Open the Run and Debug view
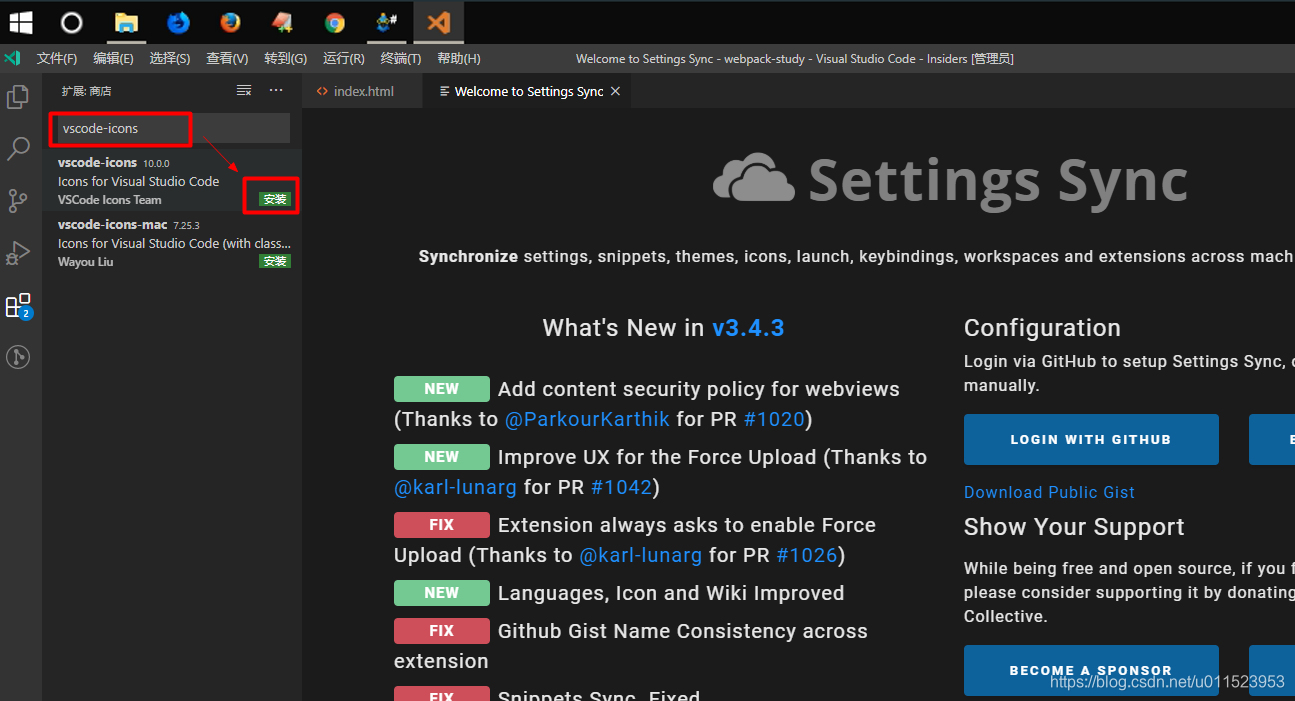Screen dimensions: 1295x701 [18, 253]
